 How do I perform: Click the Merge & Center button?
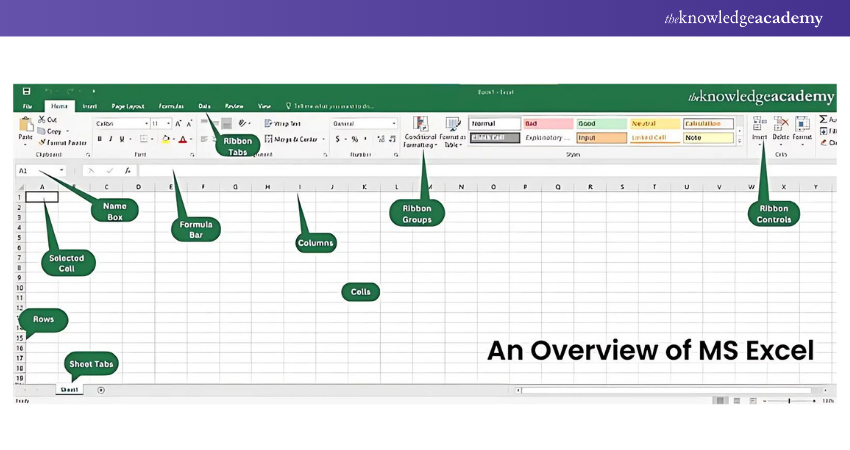click(294, 140)
